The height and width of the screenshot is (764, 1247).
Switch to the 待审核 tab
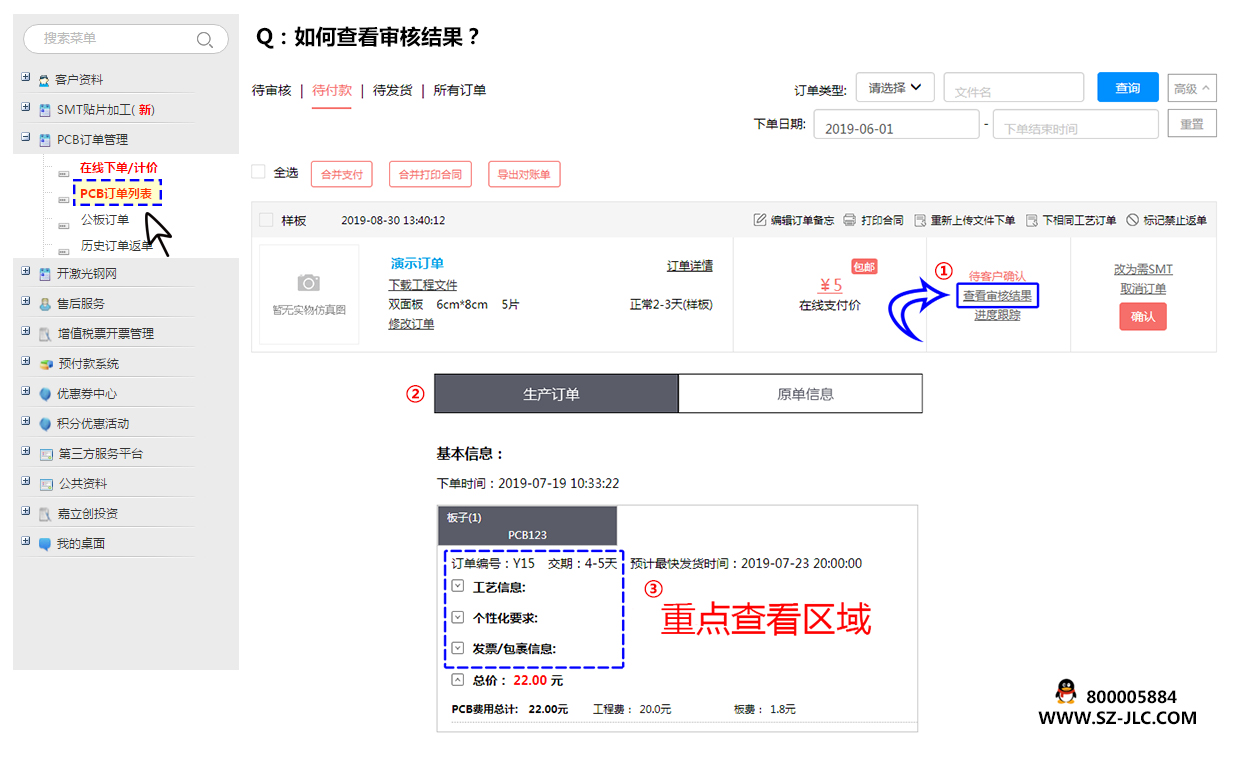click(x=271, y=90)
